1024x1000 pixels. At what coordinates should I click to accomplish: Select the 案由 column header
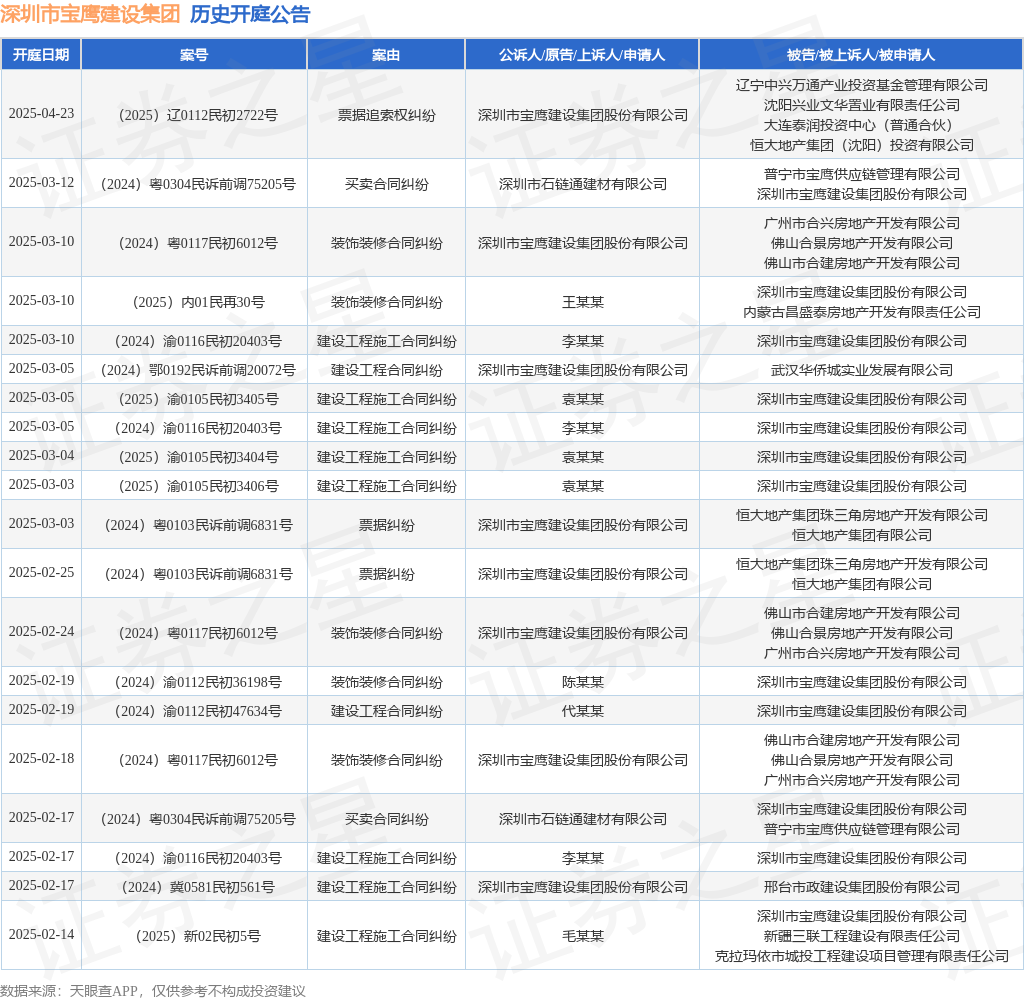tap(386, 55)
